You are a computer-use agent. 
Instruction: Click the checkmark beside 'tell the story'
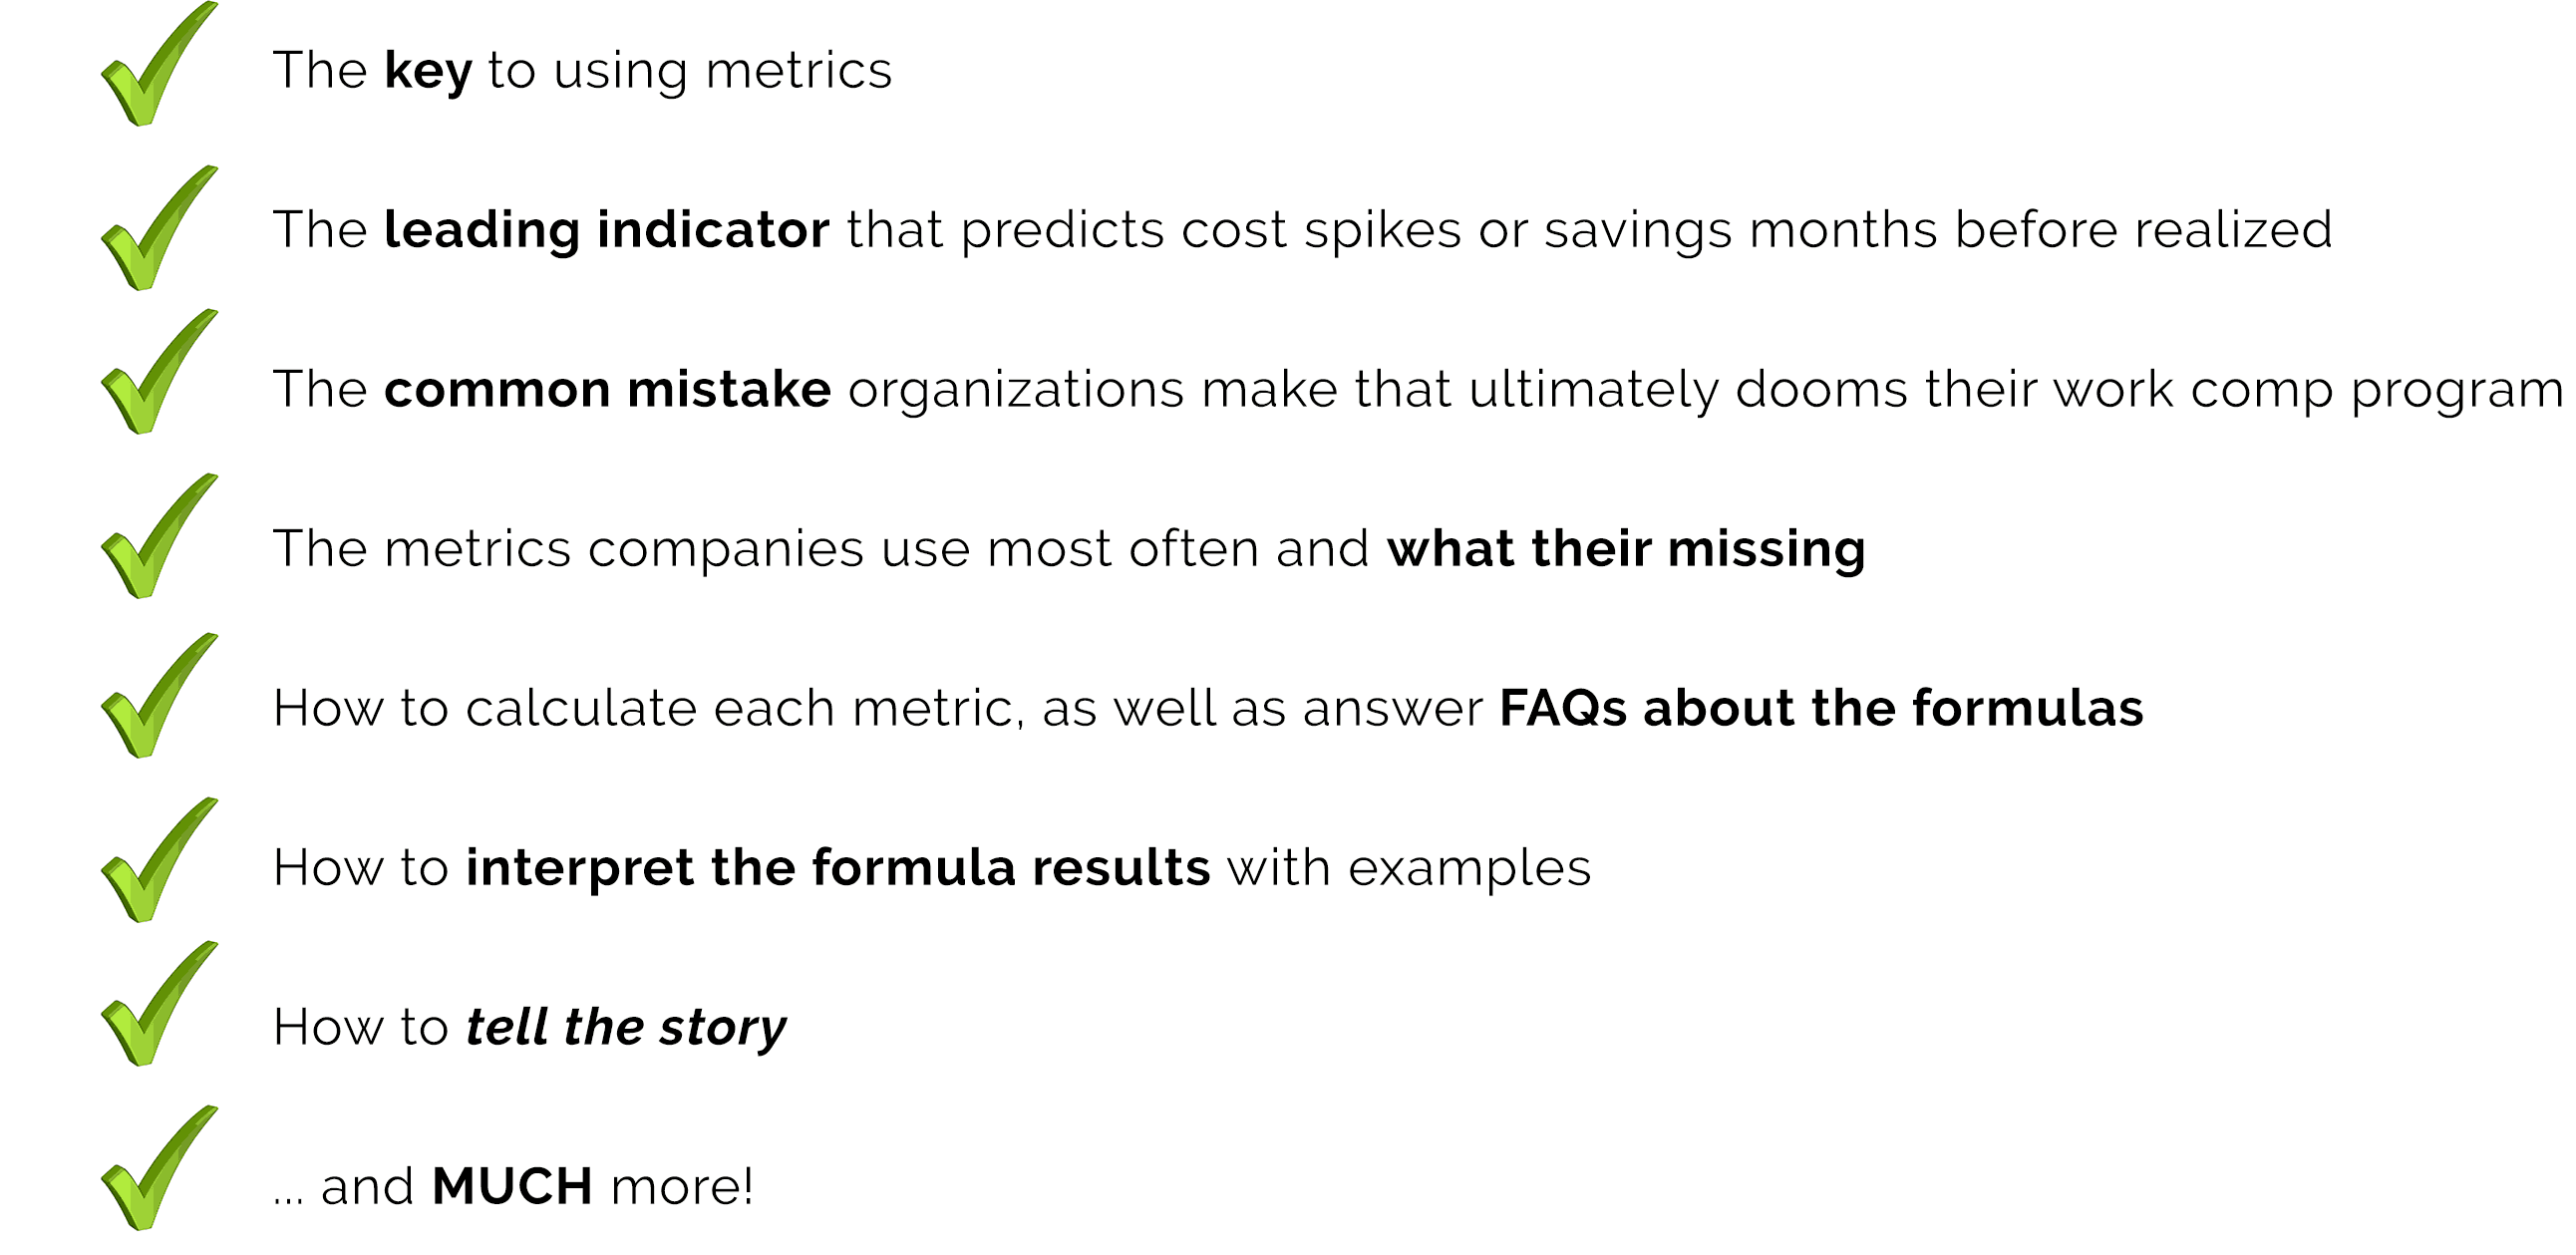tap(159, 1004)
